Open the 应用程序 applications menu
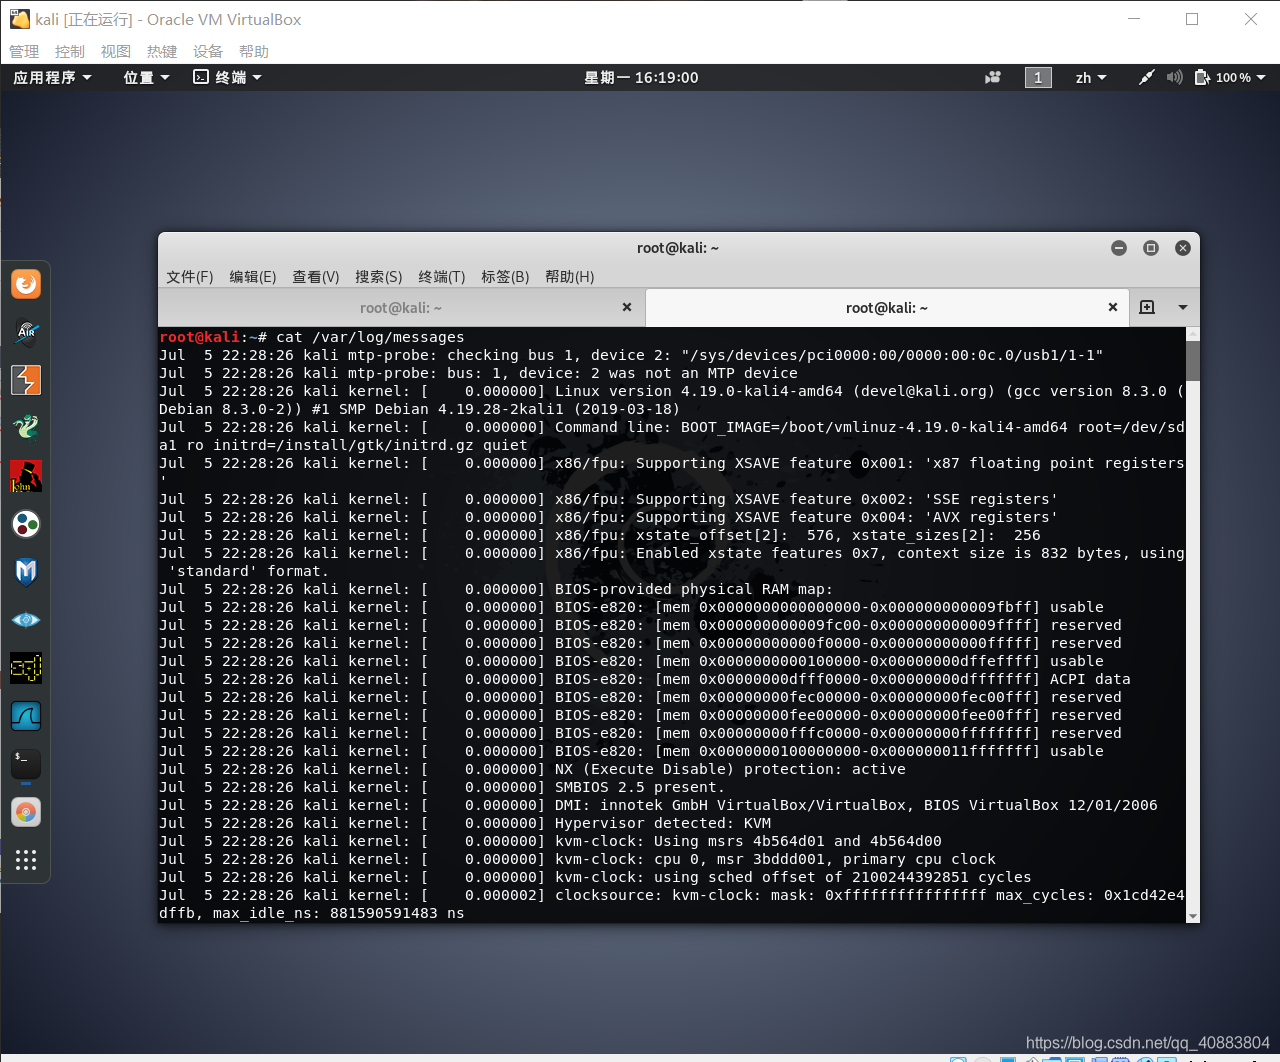Viewport: 1280px width, 1062px height. click(53, 77)
